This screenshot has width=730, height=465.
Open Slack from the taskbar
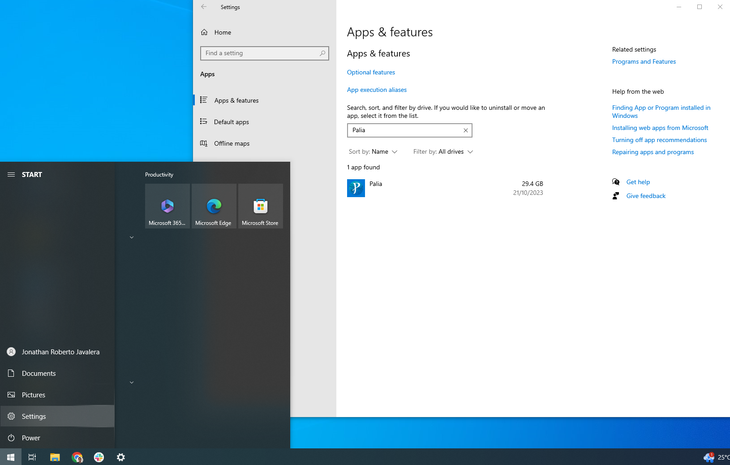click(x=99, y=457)
